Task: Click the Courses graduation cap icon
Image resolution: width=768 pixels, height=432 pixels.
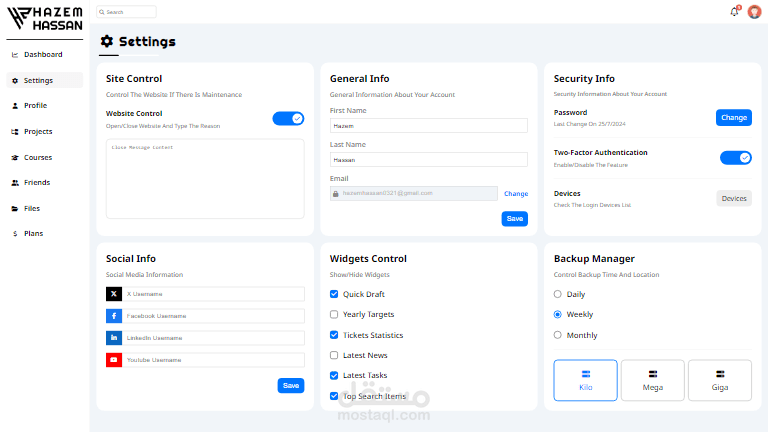Action: point(15,158)
